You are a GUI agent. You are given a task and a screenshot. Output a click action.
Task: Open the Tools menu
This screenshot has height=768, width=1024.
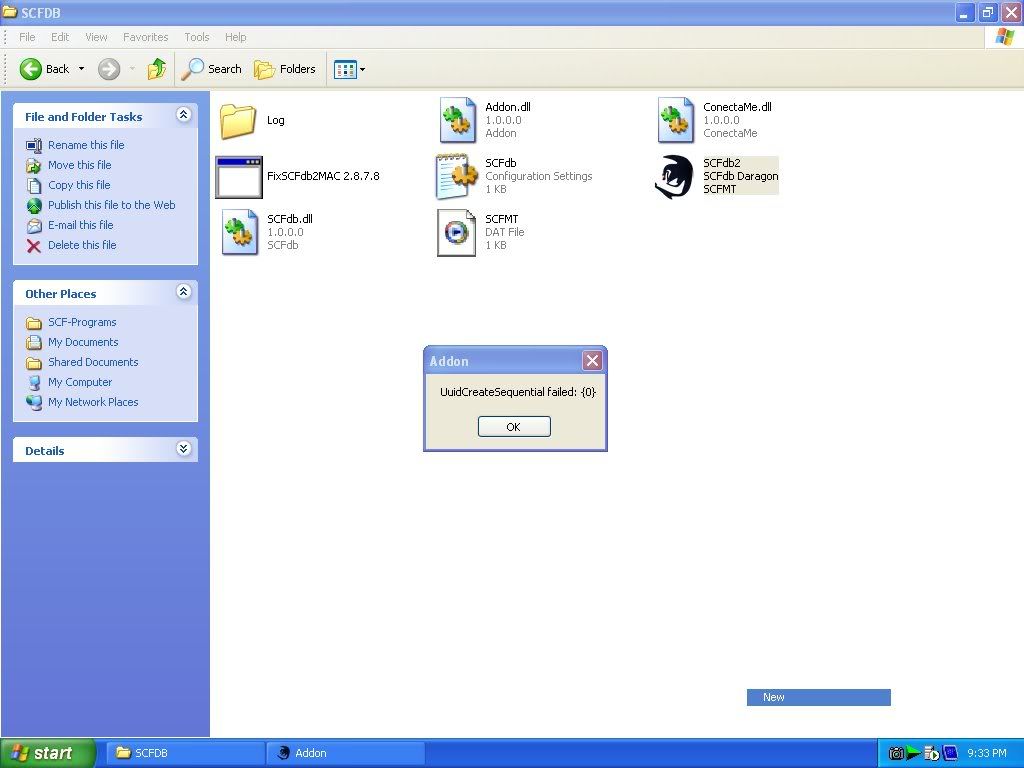click(x=197, y=37)
